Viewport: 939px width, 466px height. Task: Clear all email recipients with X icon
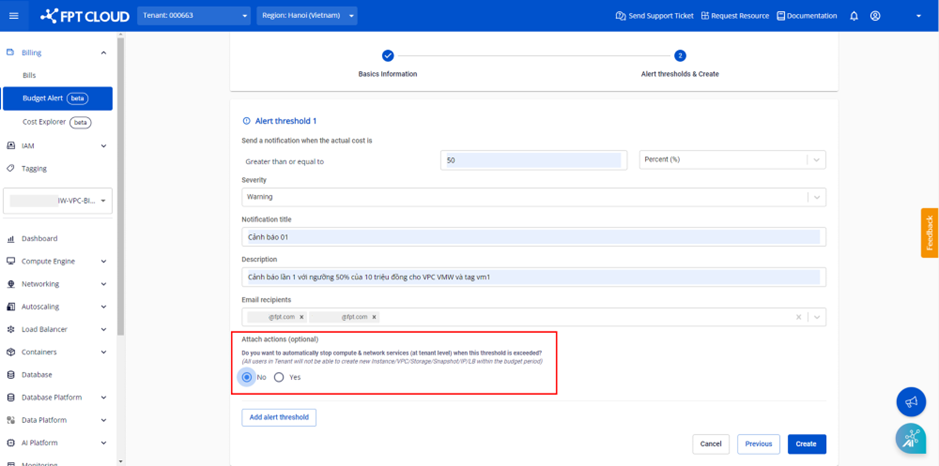click(798, 317)
